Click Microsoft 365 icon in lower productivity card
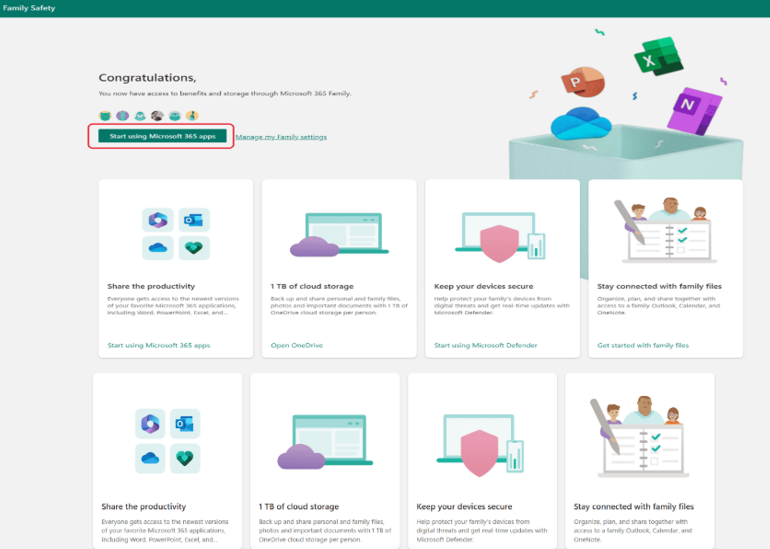770x549 pixels. pyautogui.click(x=150, y=423)
